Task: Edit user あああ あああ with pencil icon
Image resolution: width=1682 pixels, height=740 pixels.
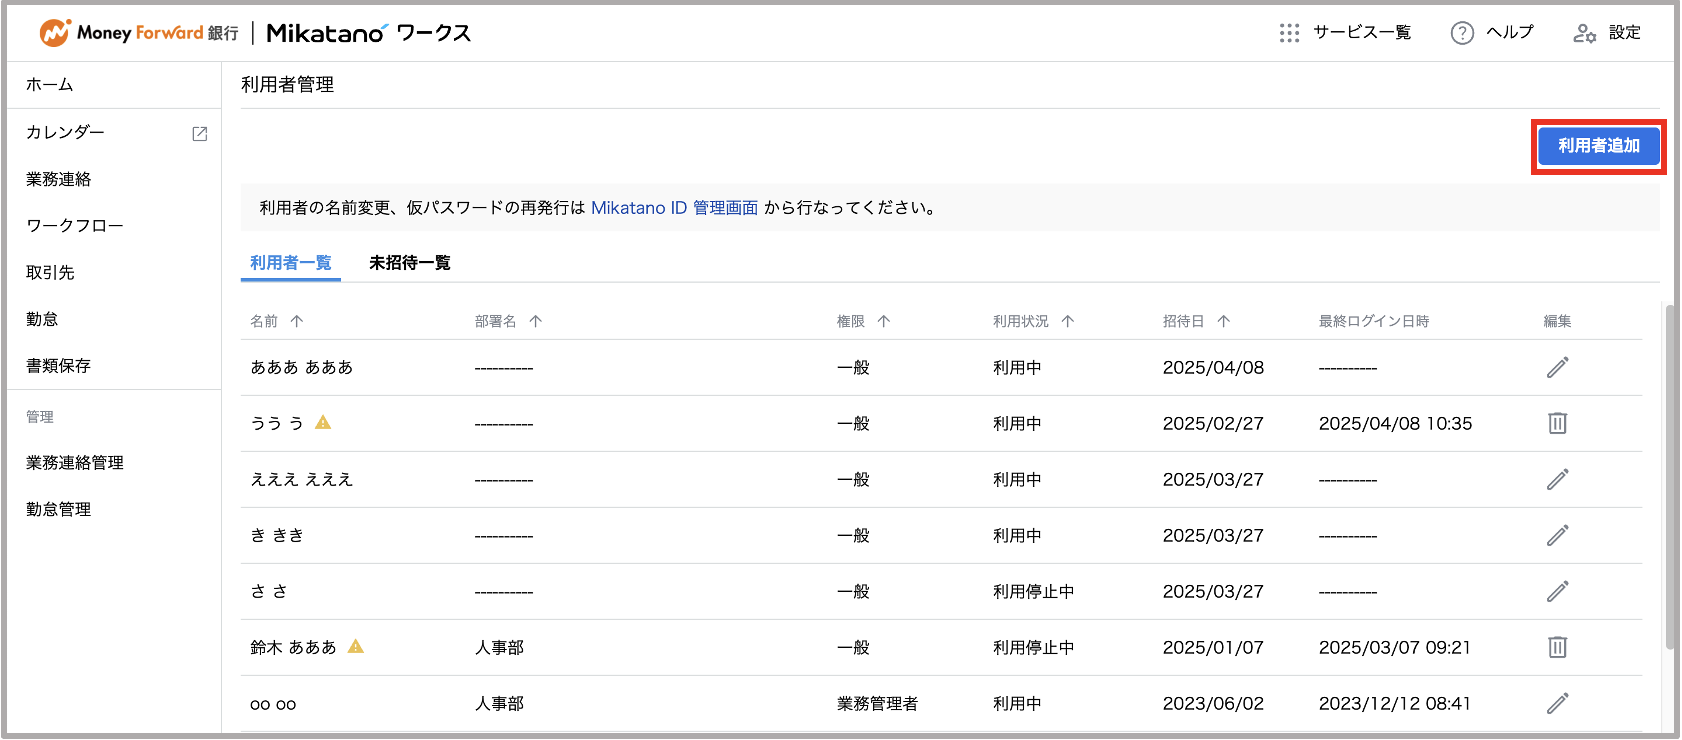Action: 1557,367
